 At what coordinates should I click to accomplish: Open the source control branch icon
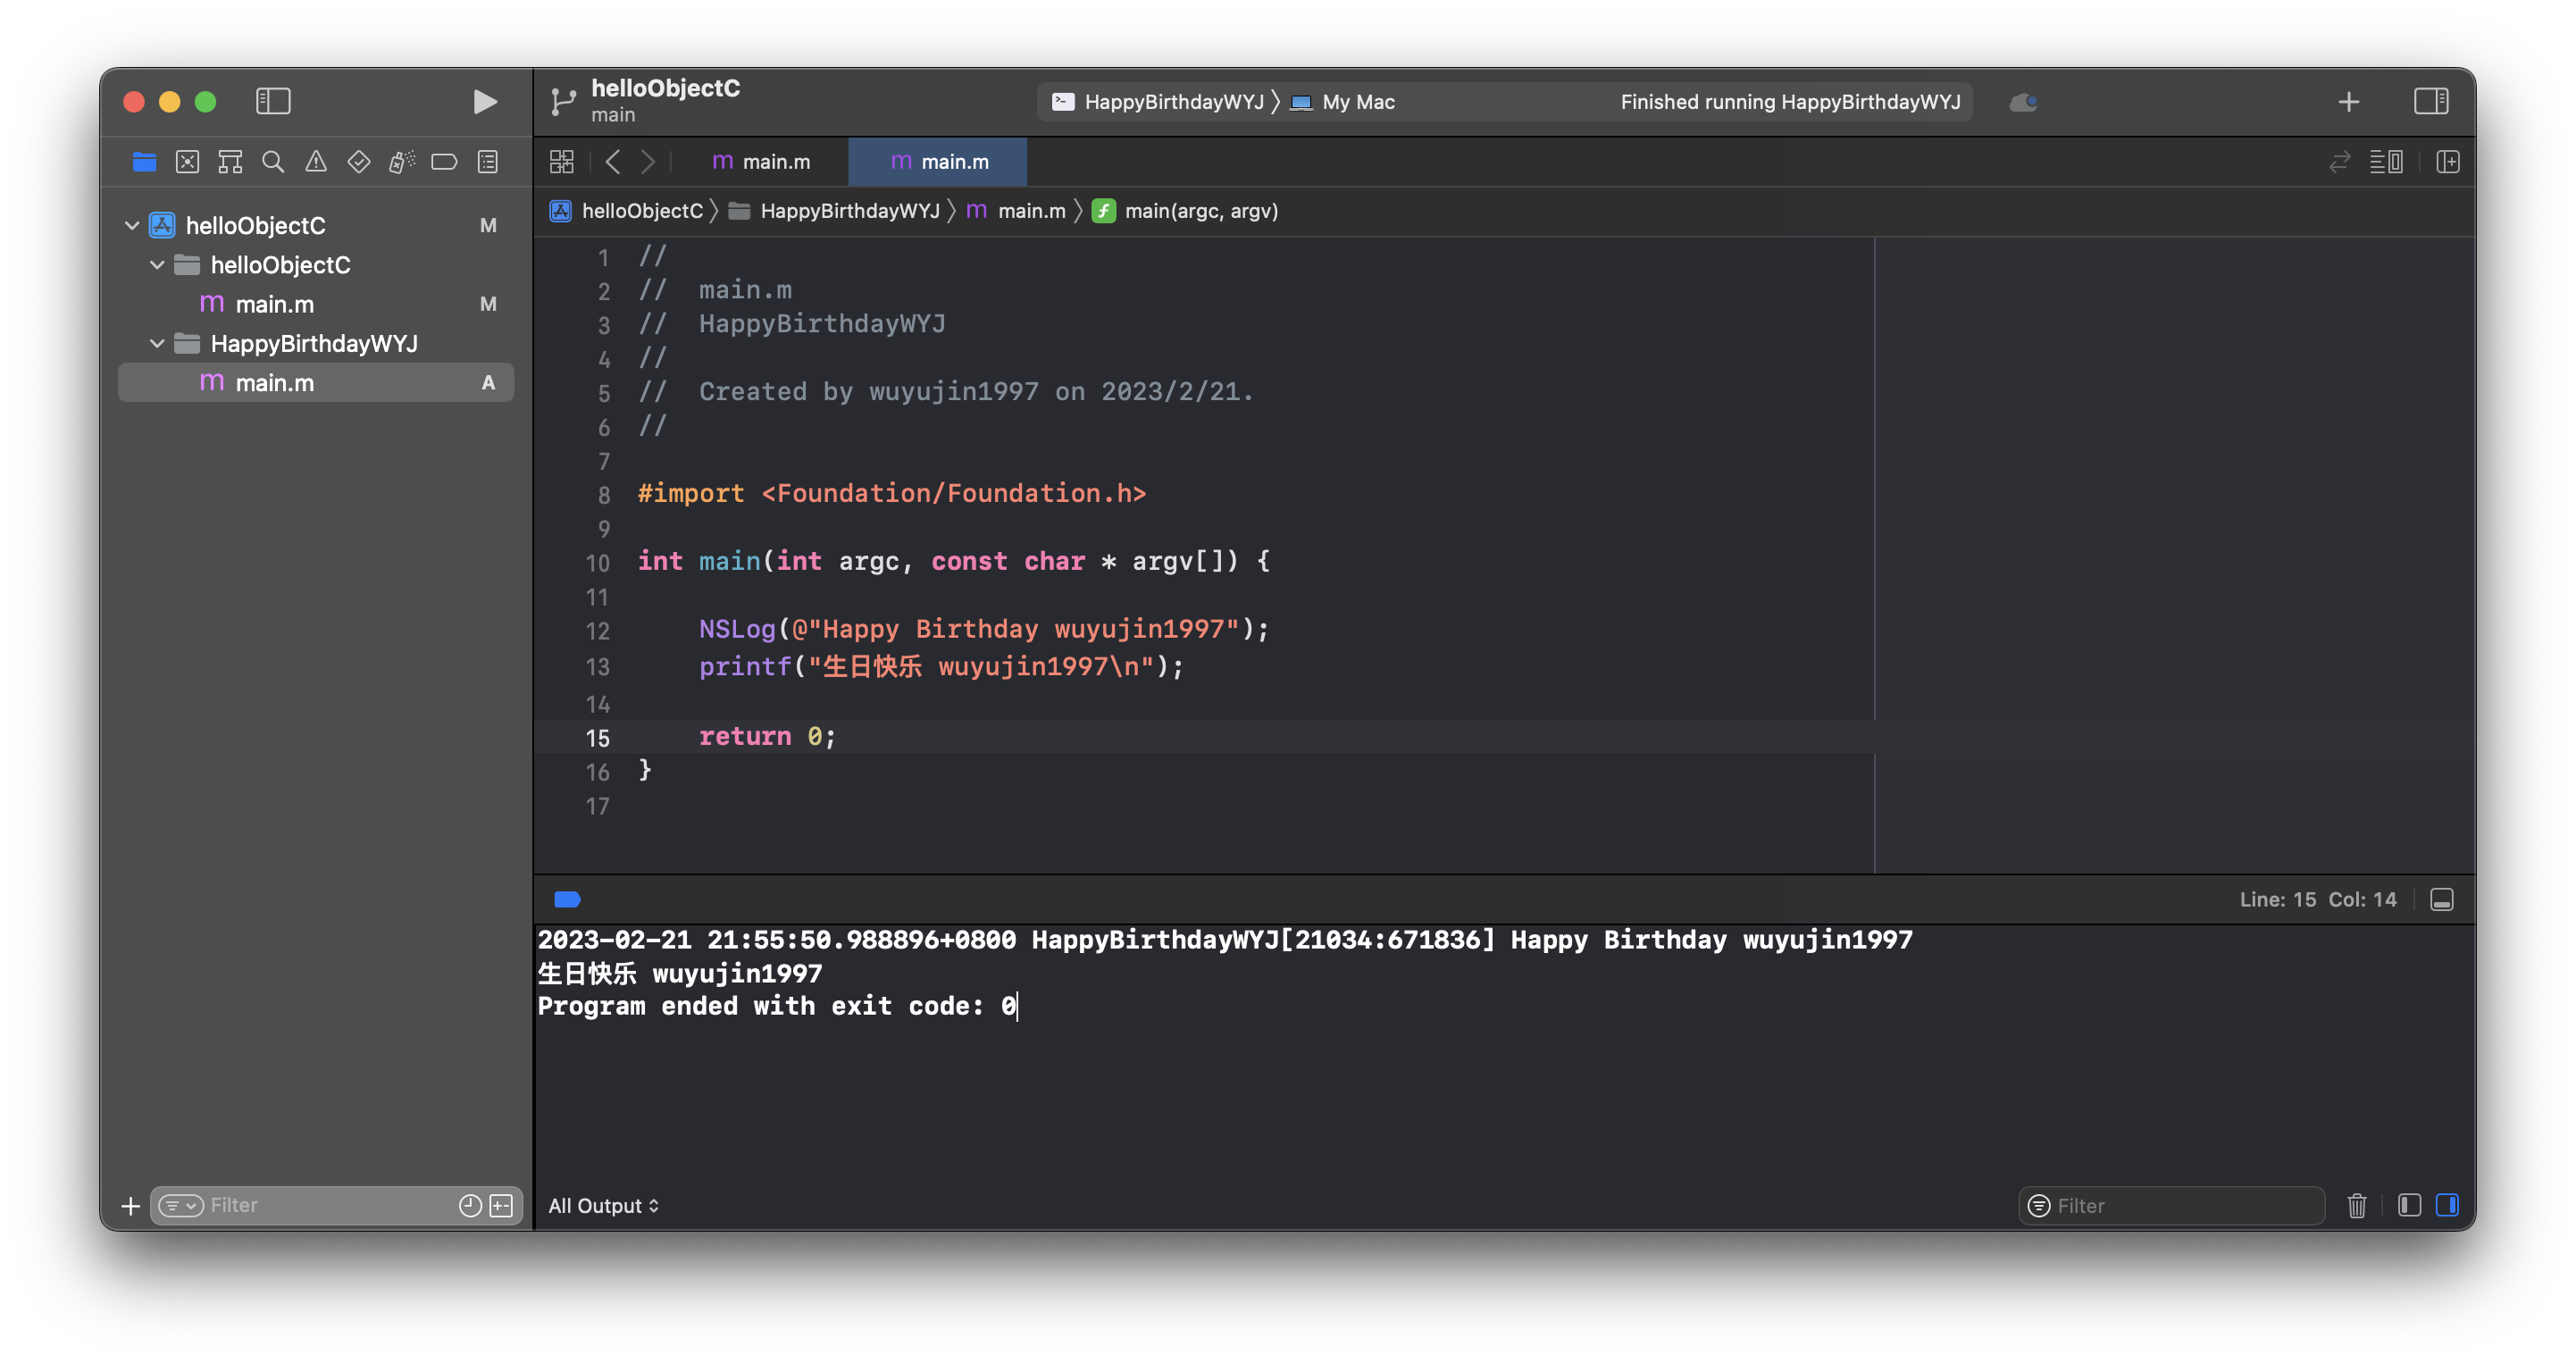pyautogui.click(x=563, y=101)
